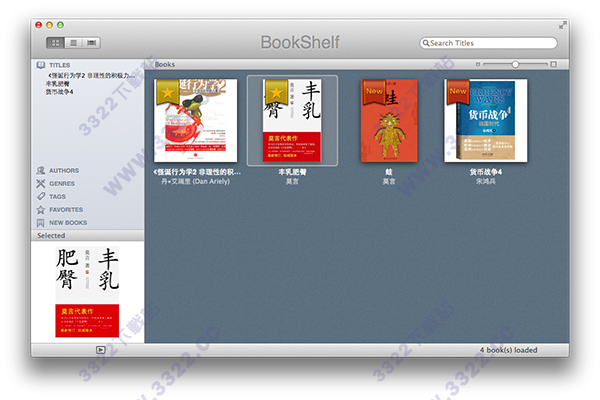Open the Genres section
This screenshot has width=600, height=400.
coord(62,183)
